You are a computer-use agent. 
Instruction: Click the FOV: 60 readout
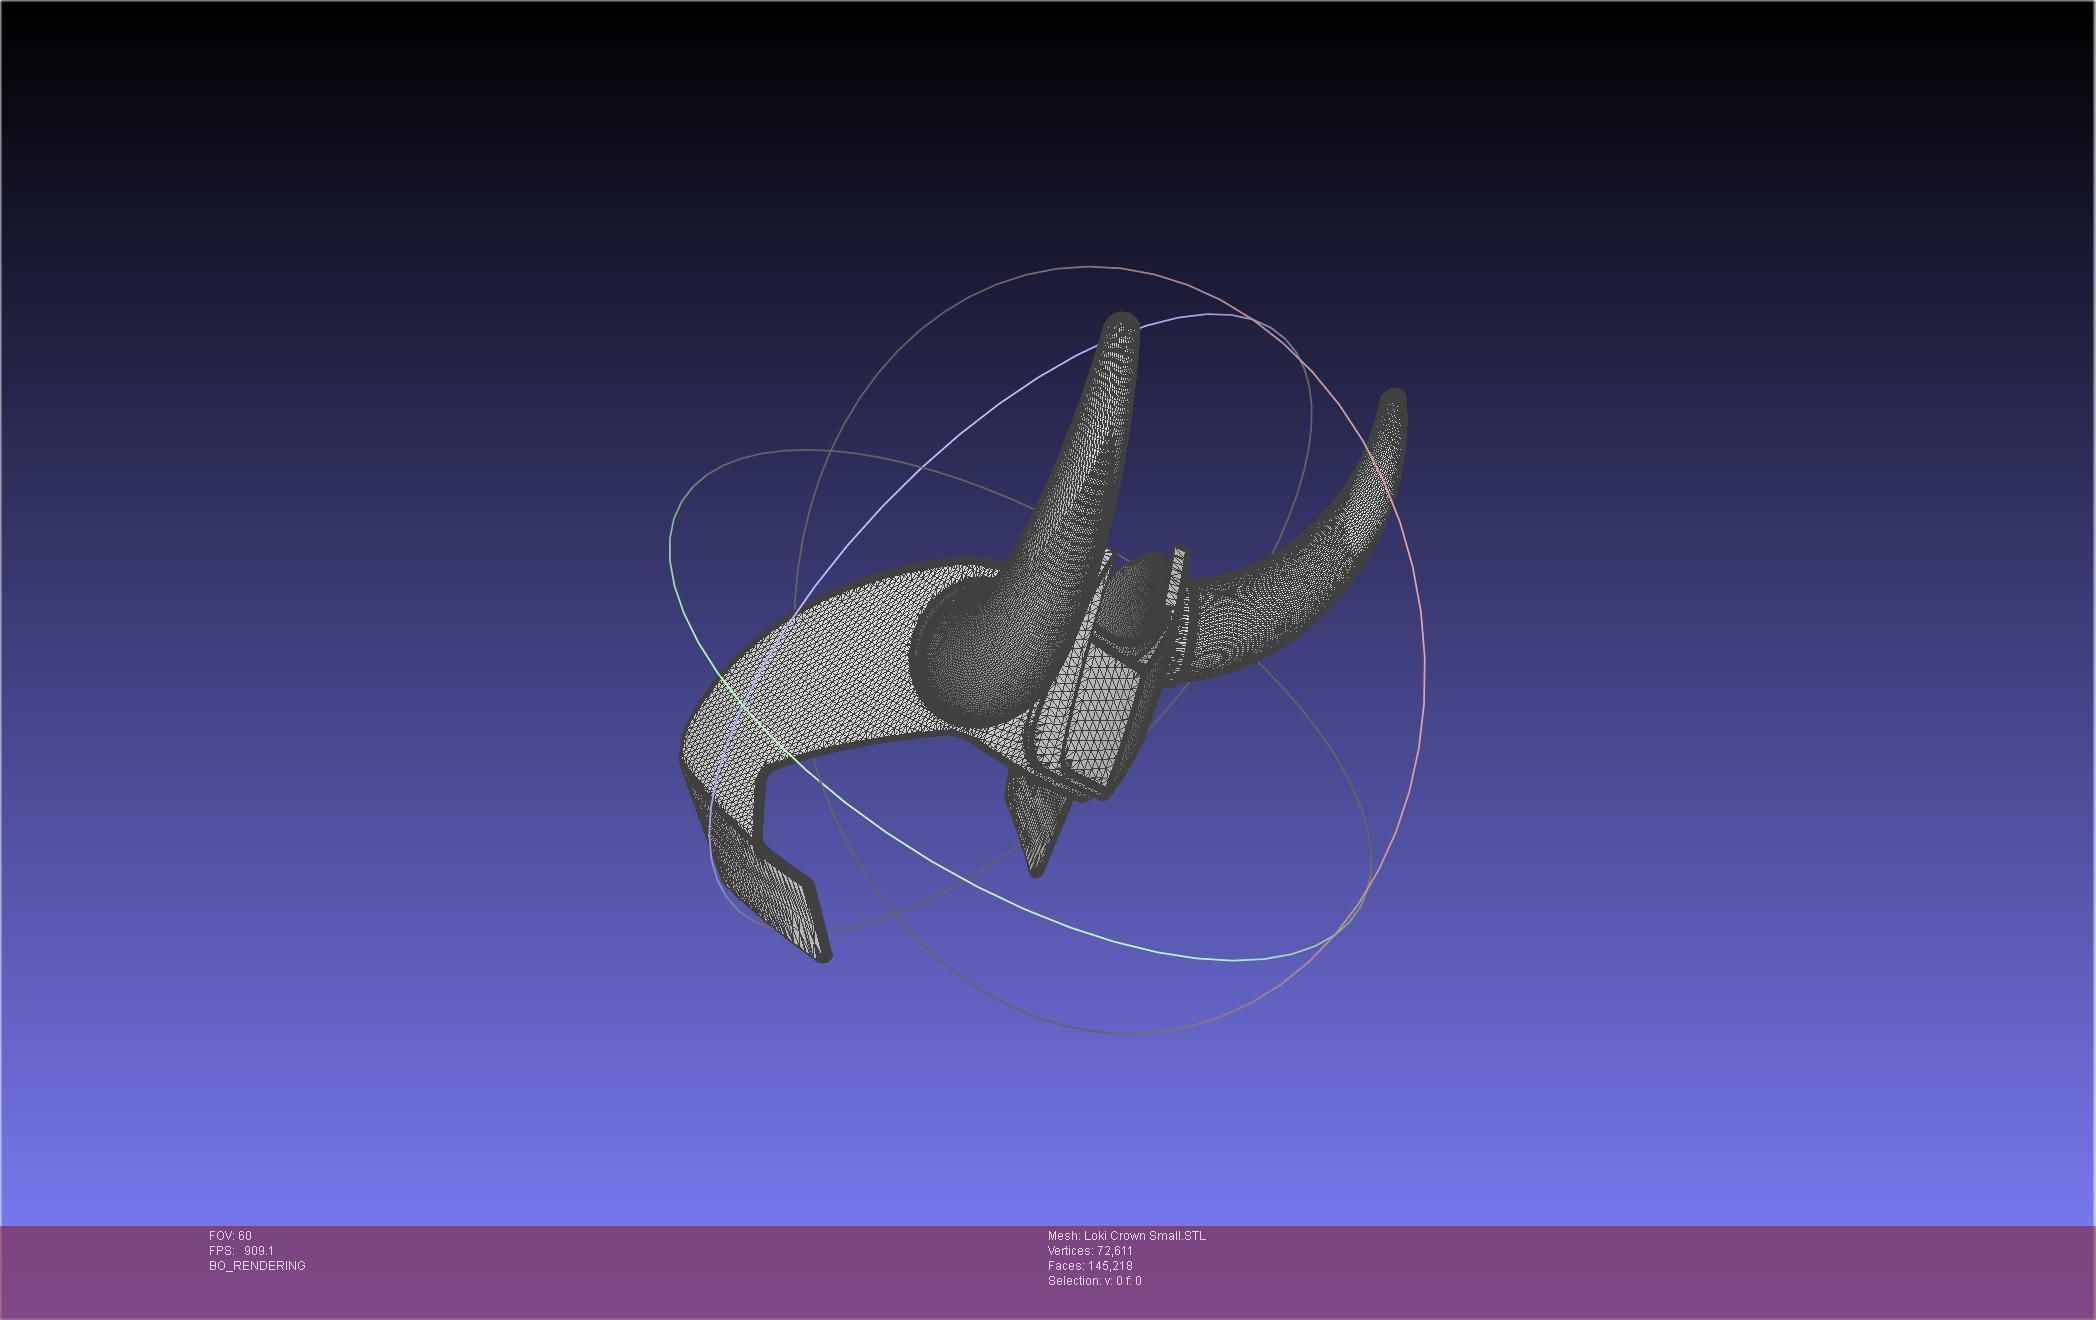click(231, 1236)
